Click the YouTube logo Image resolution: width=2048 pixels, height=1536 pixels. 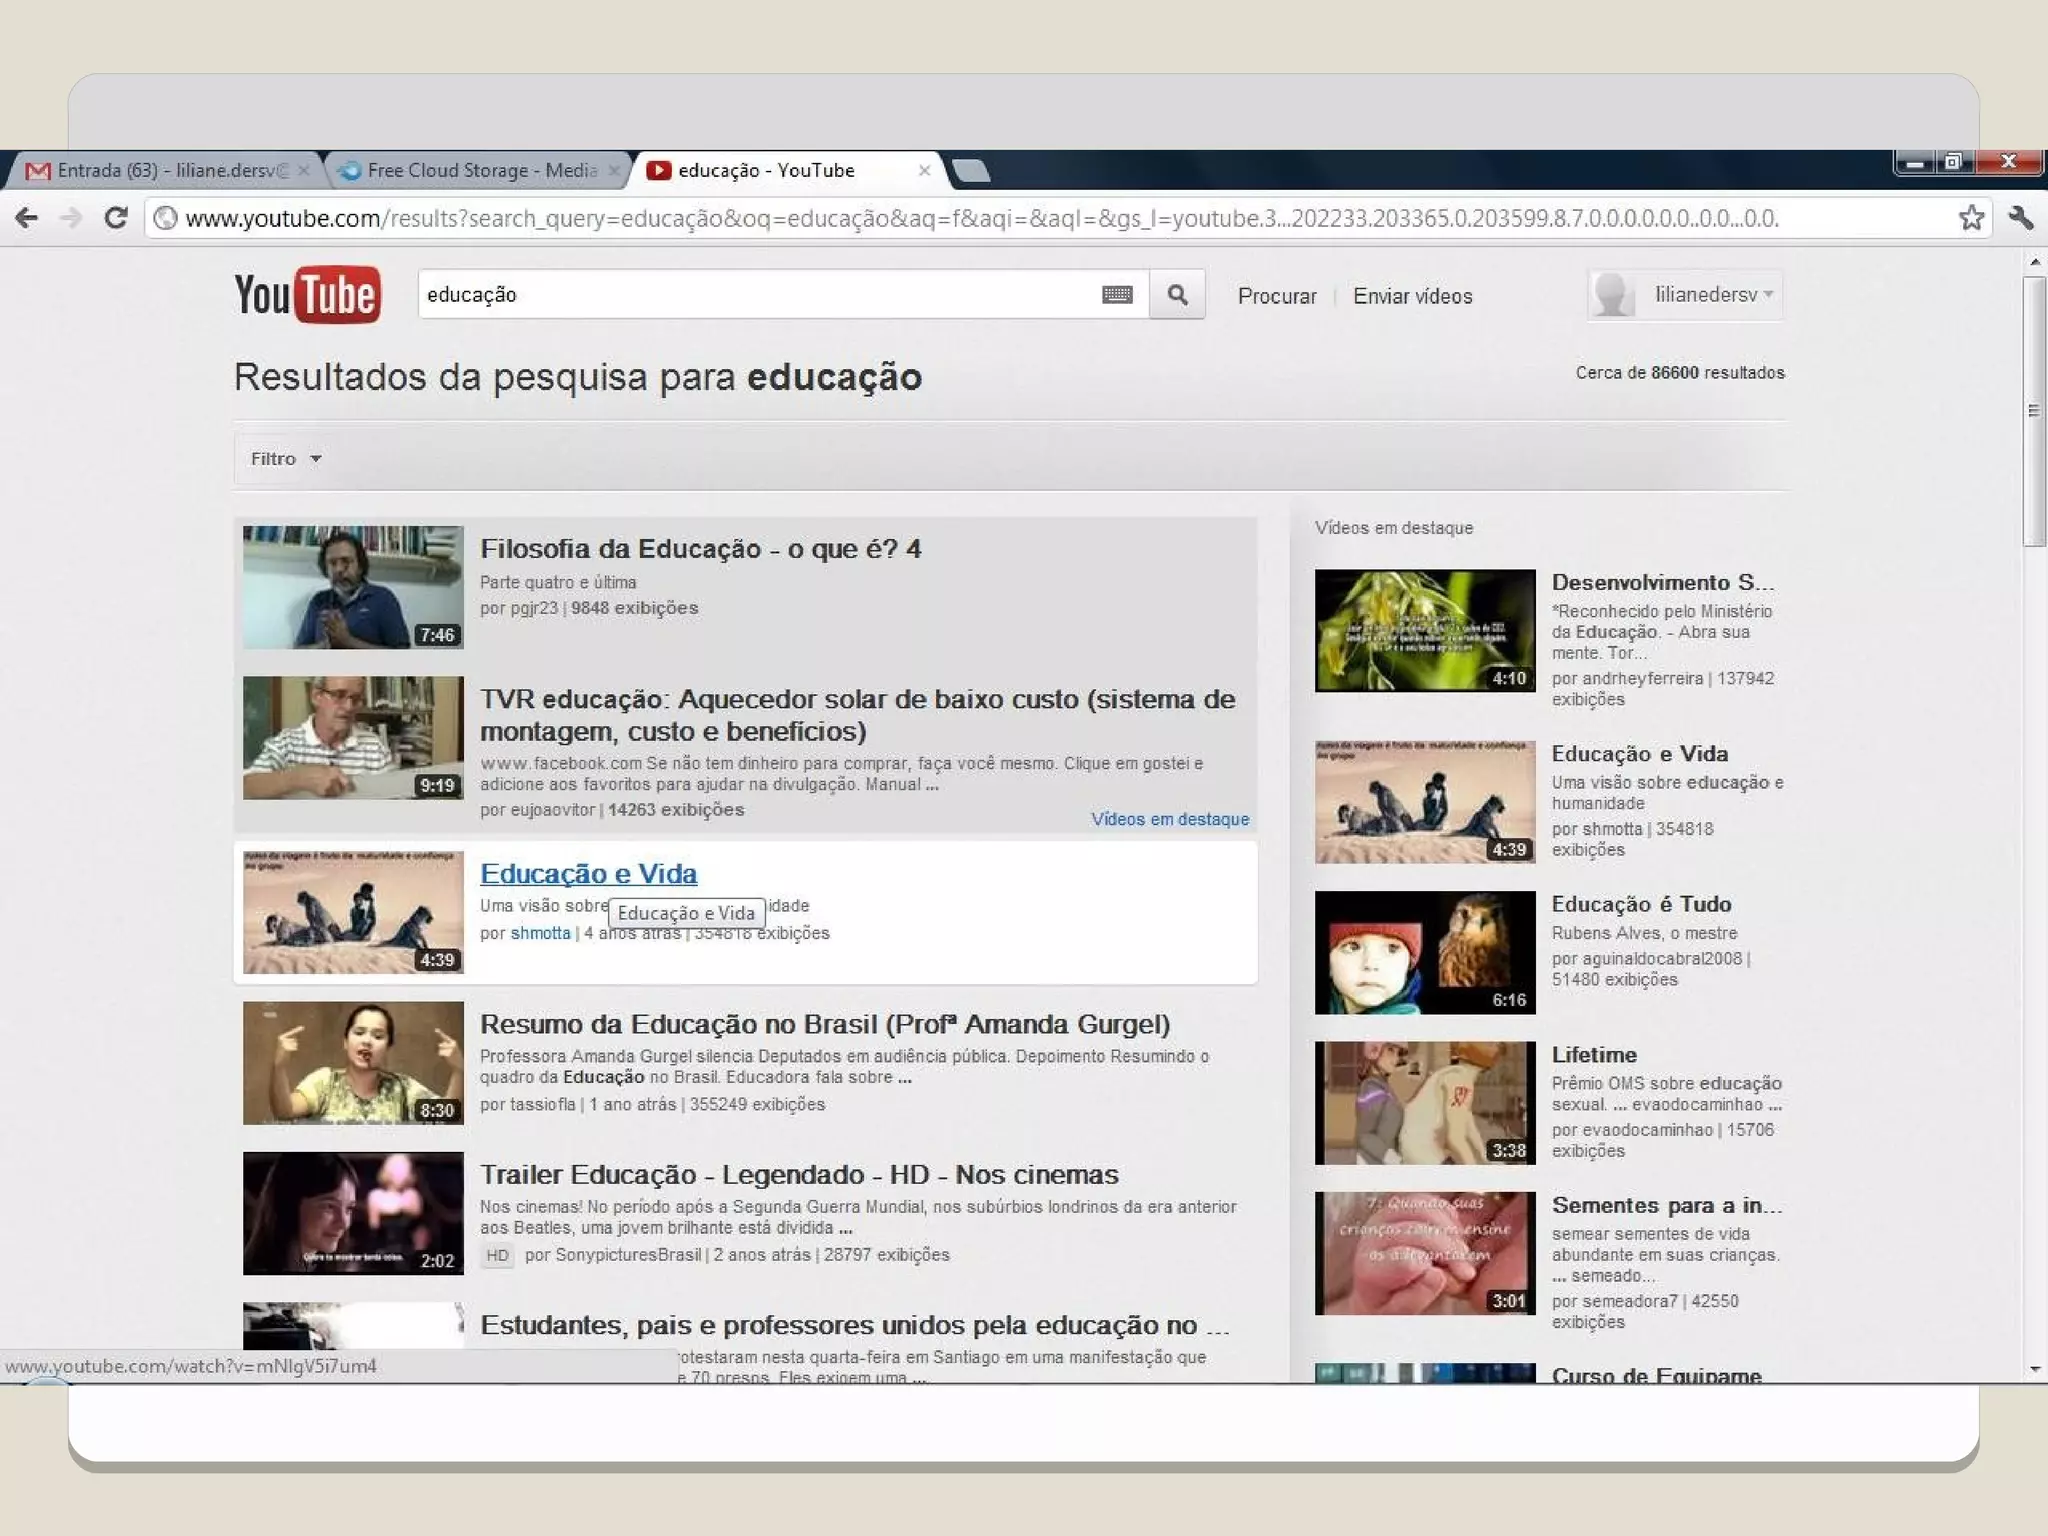click(307, 294)
